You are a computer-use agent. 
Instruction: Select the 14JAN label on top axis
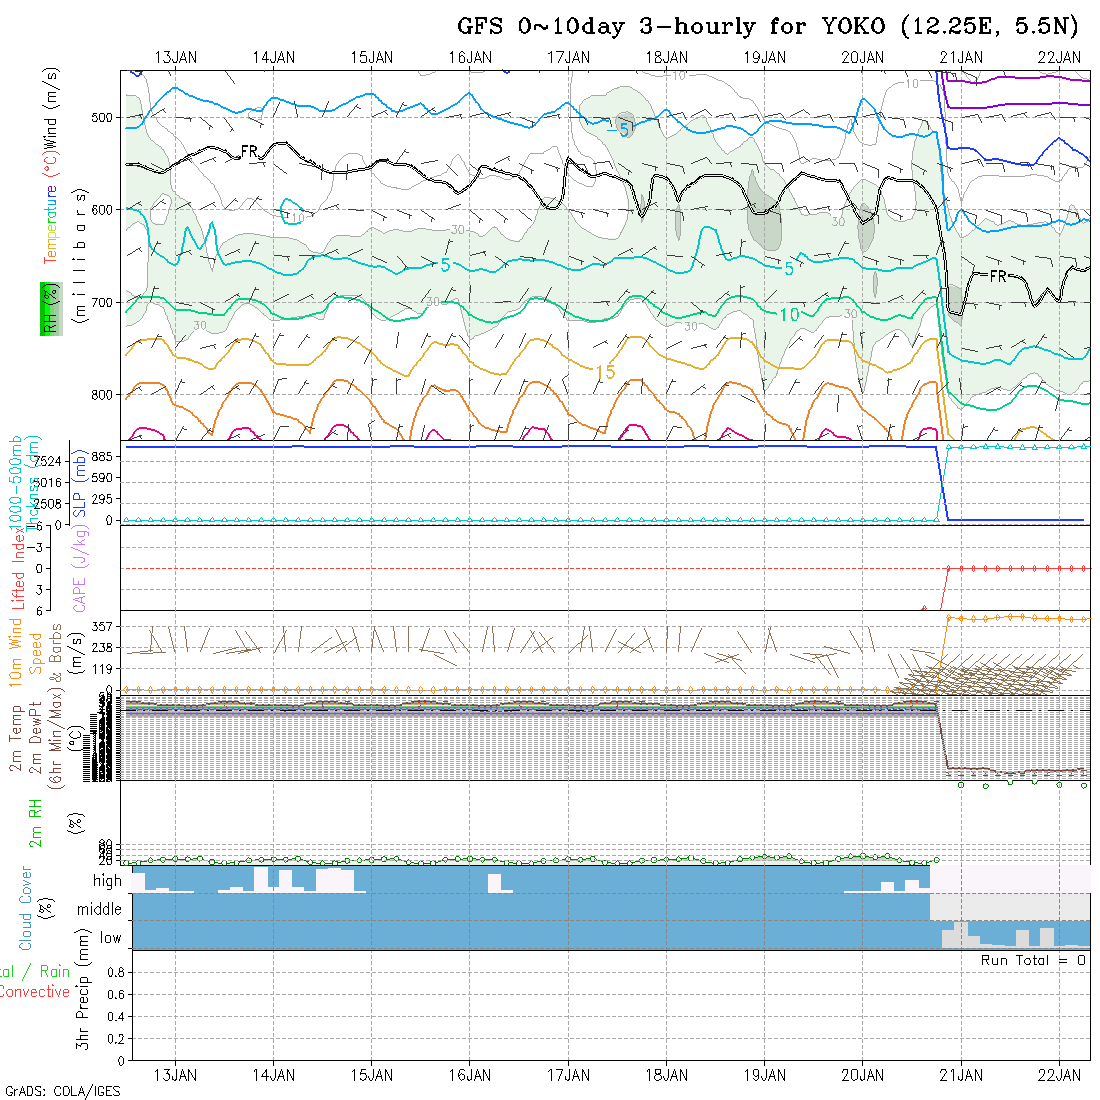coord(274,58)
